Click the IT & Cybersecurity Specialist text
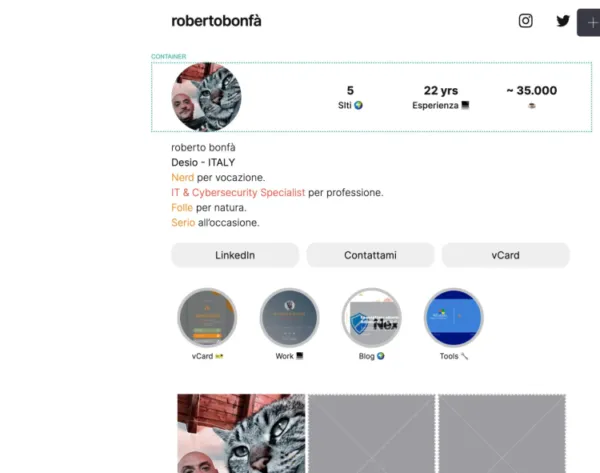600x473 pixels. 238,192
